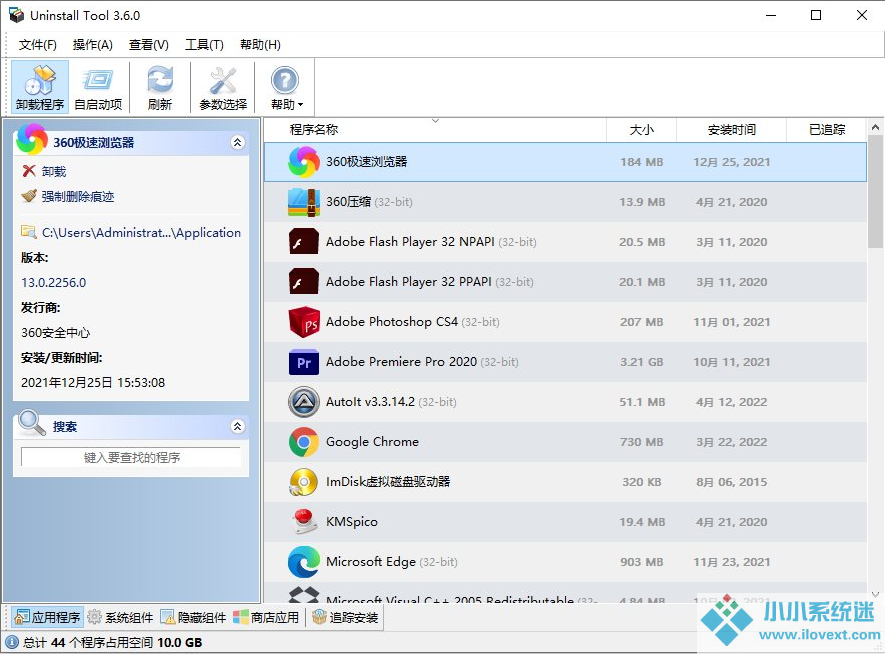Click the 刷新 refresh toolbar icon

(160, 87)
